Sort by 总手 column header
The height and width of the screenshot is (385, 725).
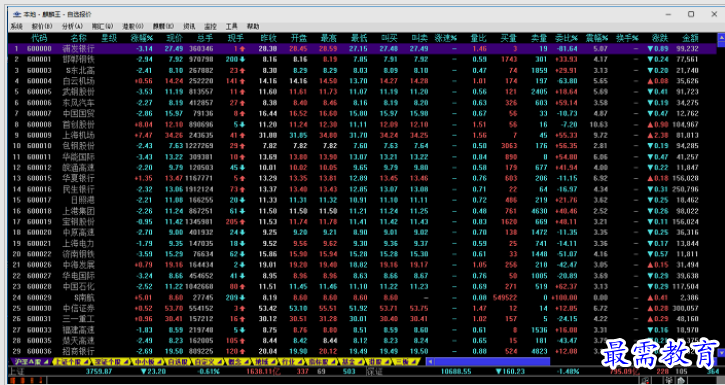[204, 38]
